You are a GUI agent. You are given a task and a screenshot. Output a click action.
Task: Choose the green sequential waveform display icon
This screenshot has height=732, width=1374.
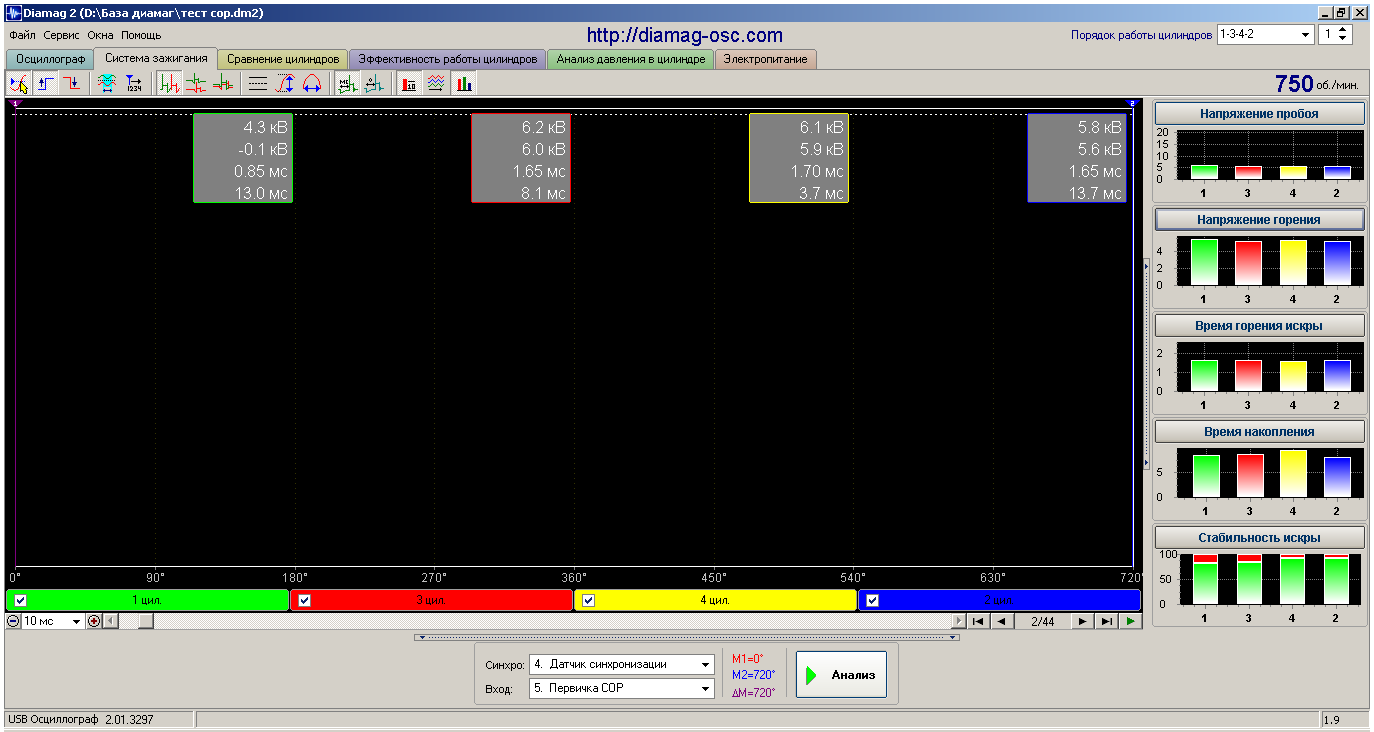(169, 84)
